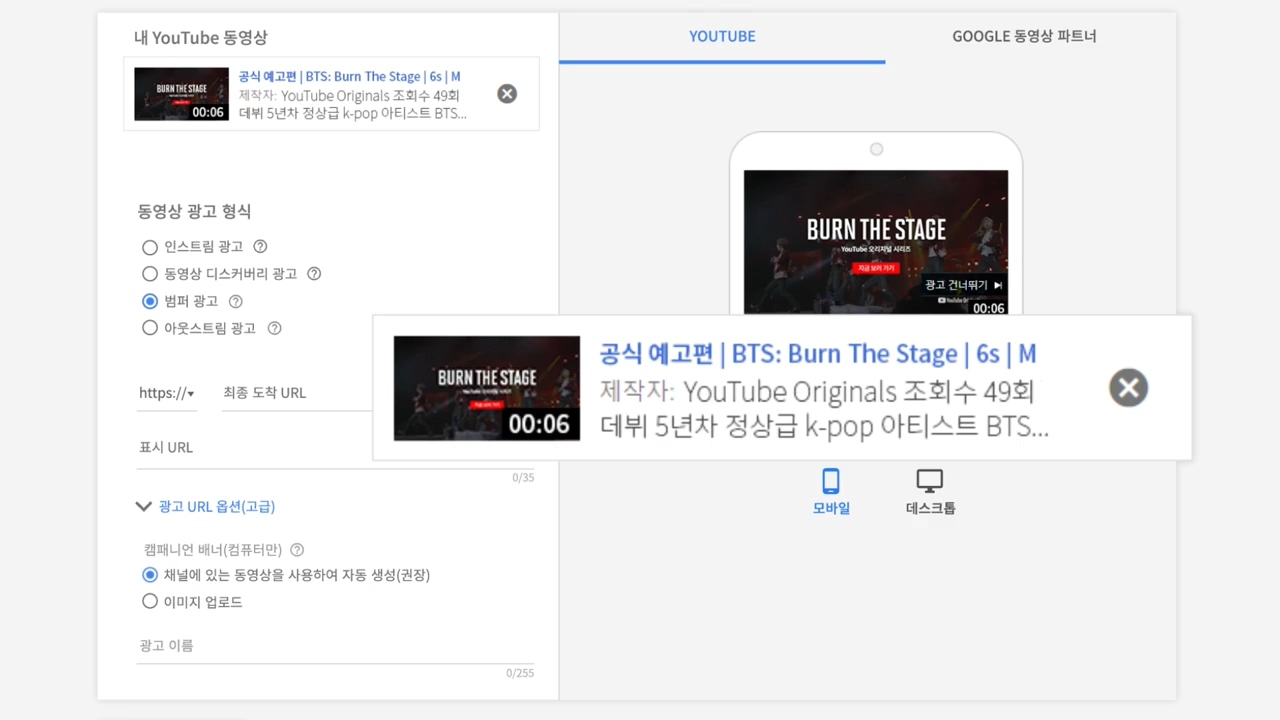
Task: Click 광고 건너뛰기 in phone preview
Action: (x=964, y=285)
